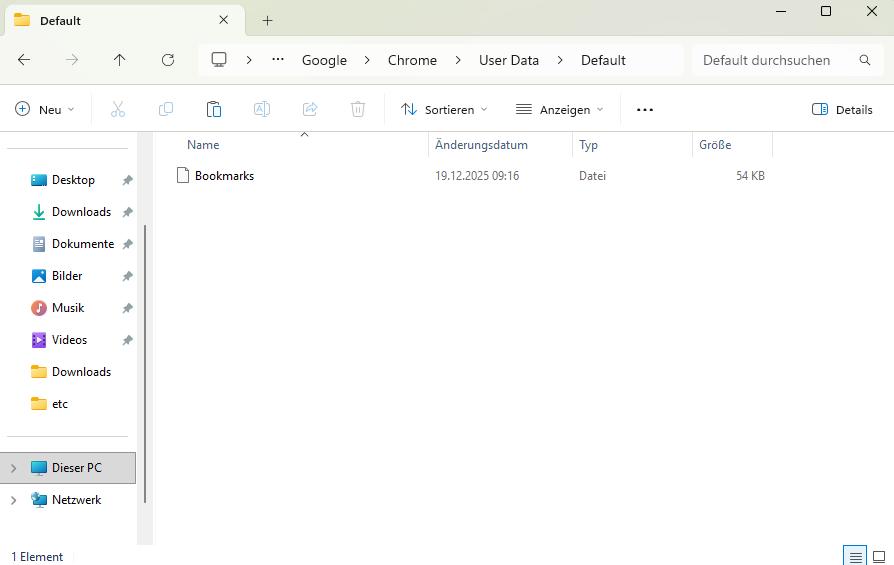The image size is (894, 565).
Task: Click the 'Datei' type cell
Action: point(592,176)
